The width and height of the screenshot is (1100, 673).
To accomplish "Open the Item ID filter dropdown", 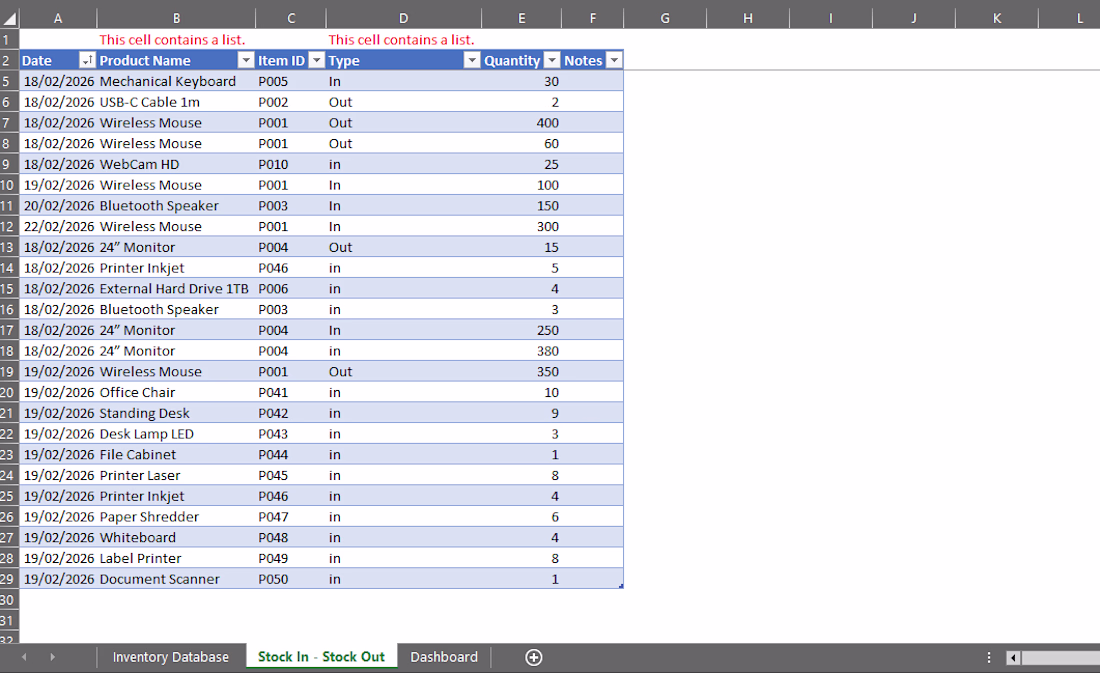I will (x=316, y=60).
